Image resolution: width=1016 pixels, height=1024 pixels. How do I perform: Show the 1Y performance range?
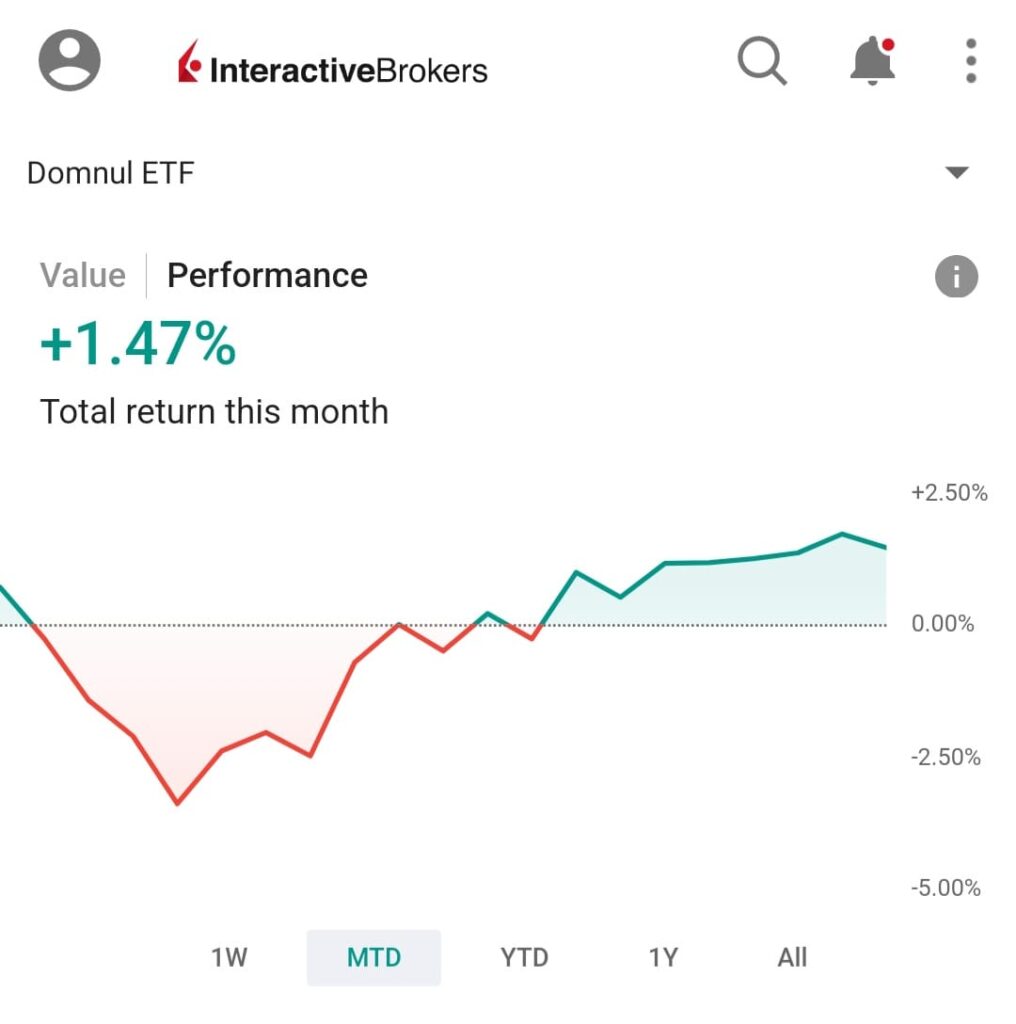[663, 958]
